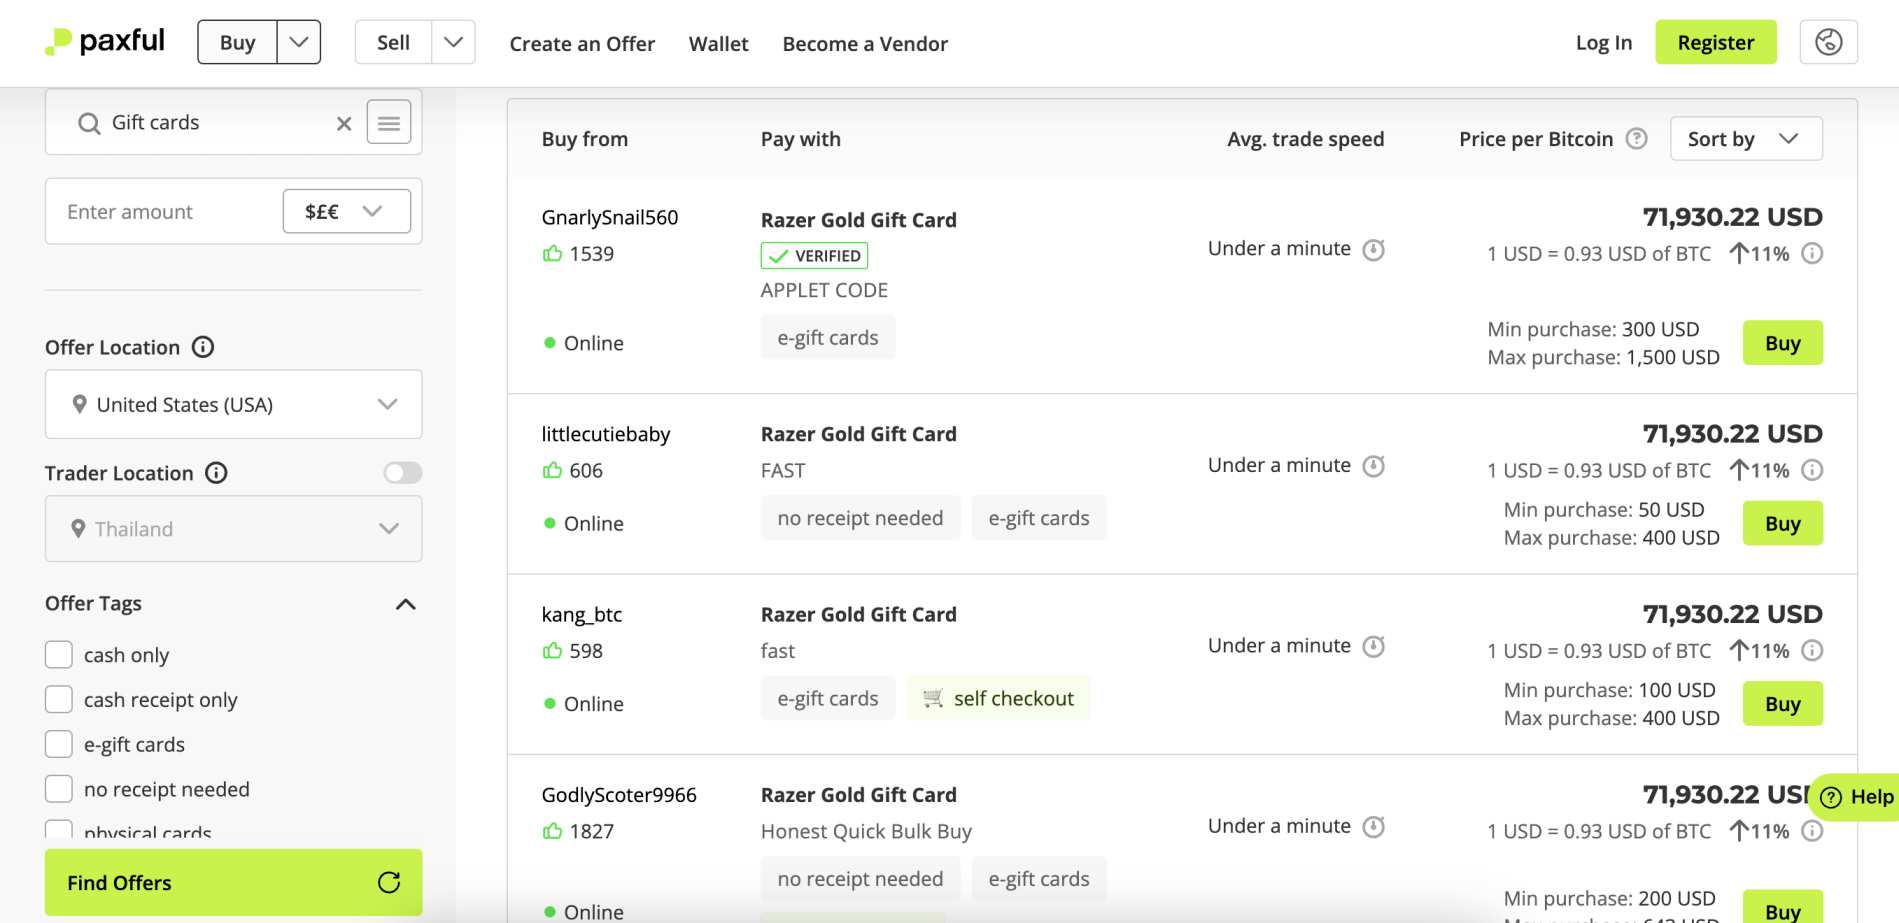
Task: Click Price per Bitcoin help icon
Action: [1636, 139]
